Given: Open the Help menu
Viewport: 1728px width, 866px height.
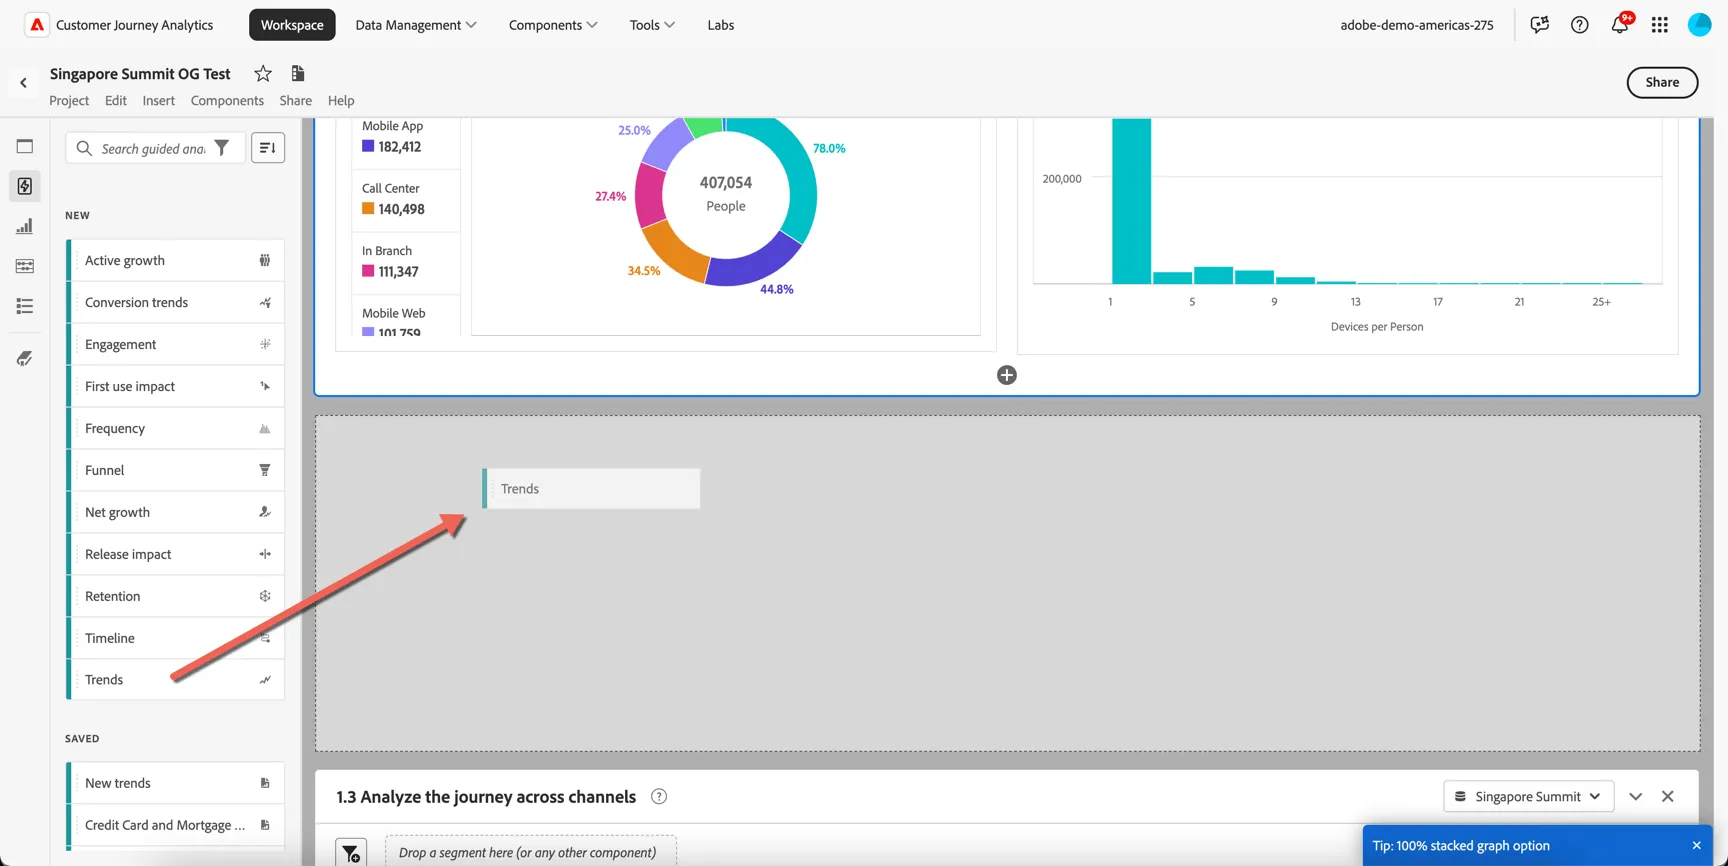Looking at the screenshot, I should click(x=341, y=101).
